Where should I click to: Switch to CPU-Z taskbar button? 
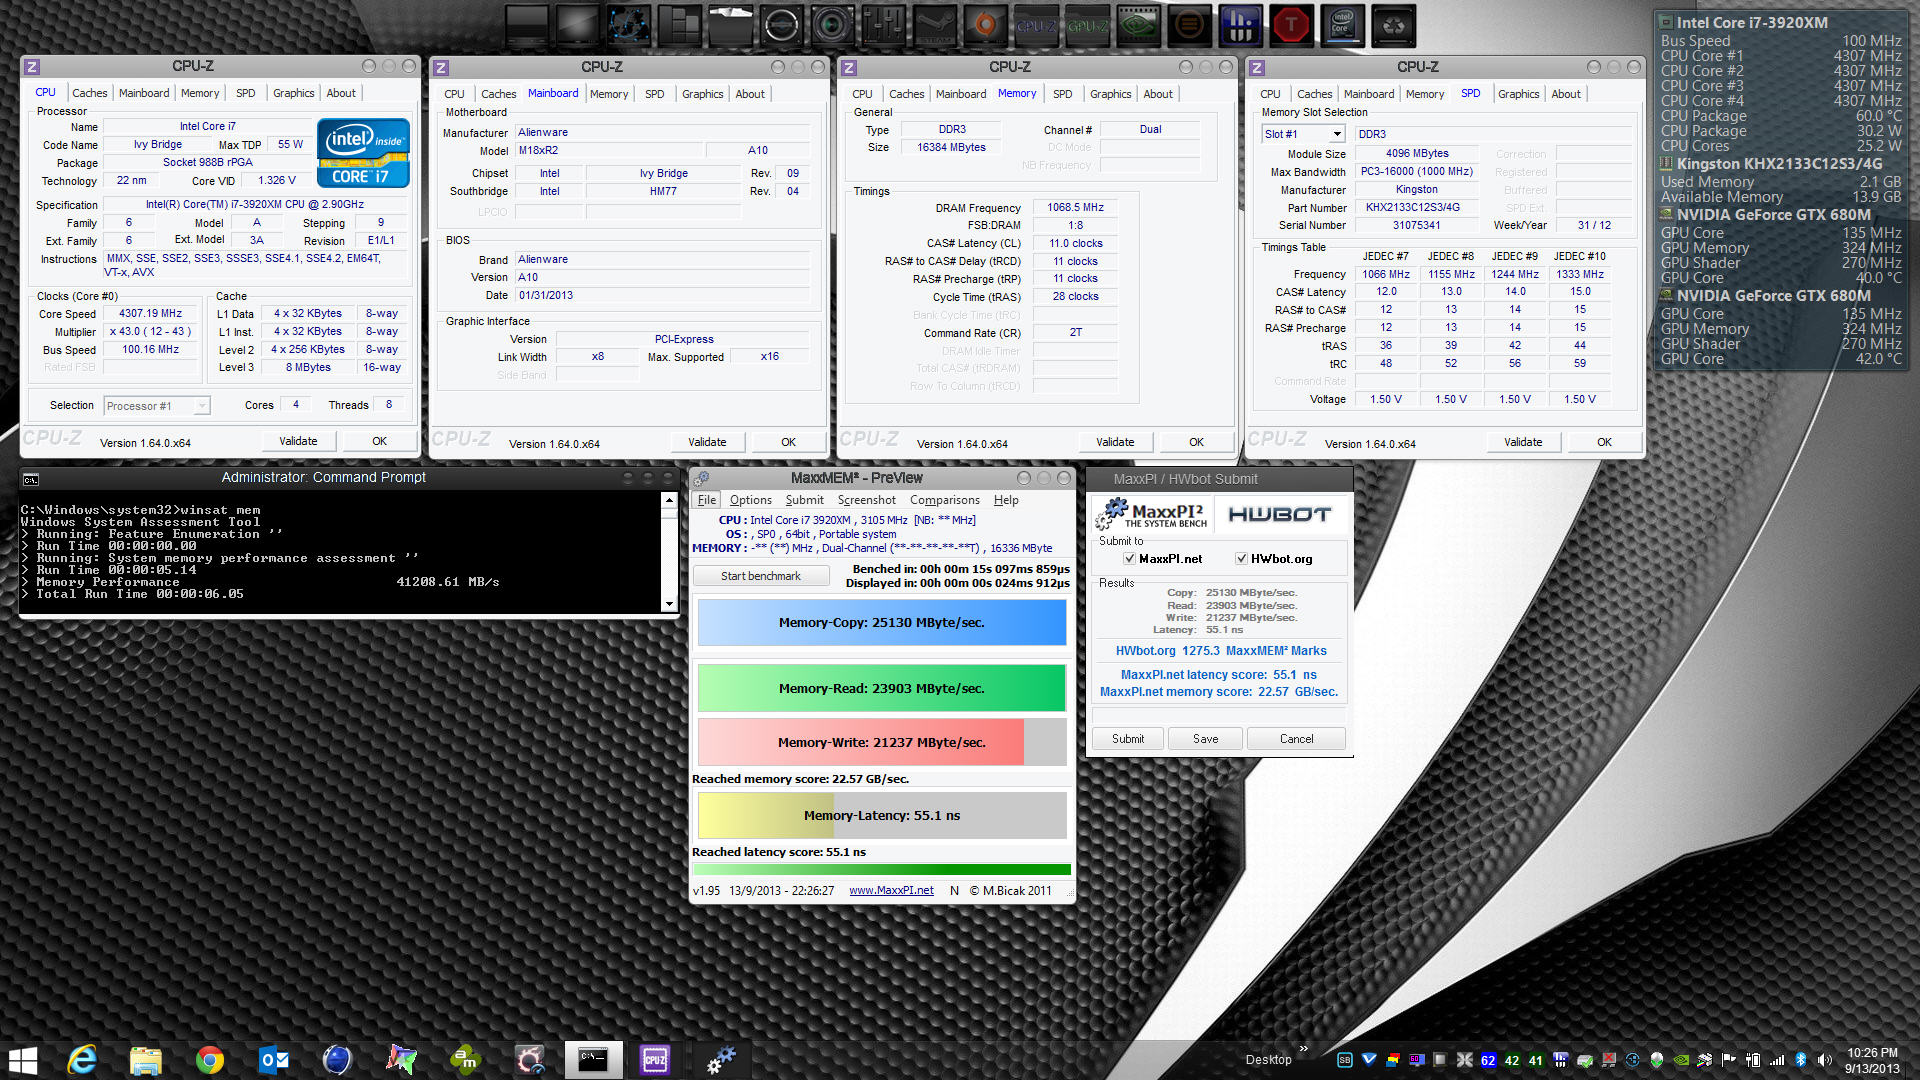point(656,1060)
